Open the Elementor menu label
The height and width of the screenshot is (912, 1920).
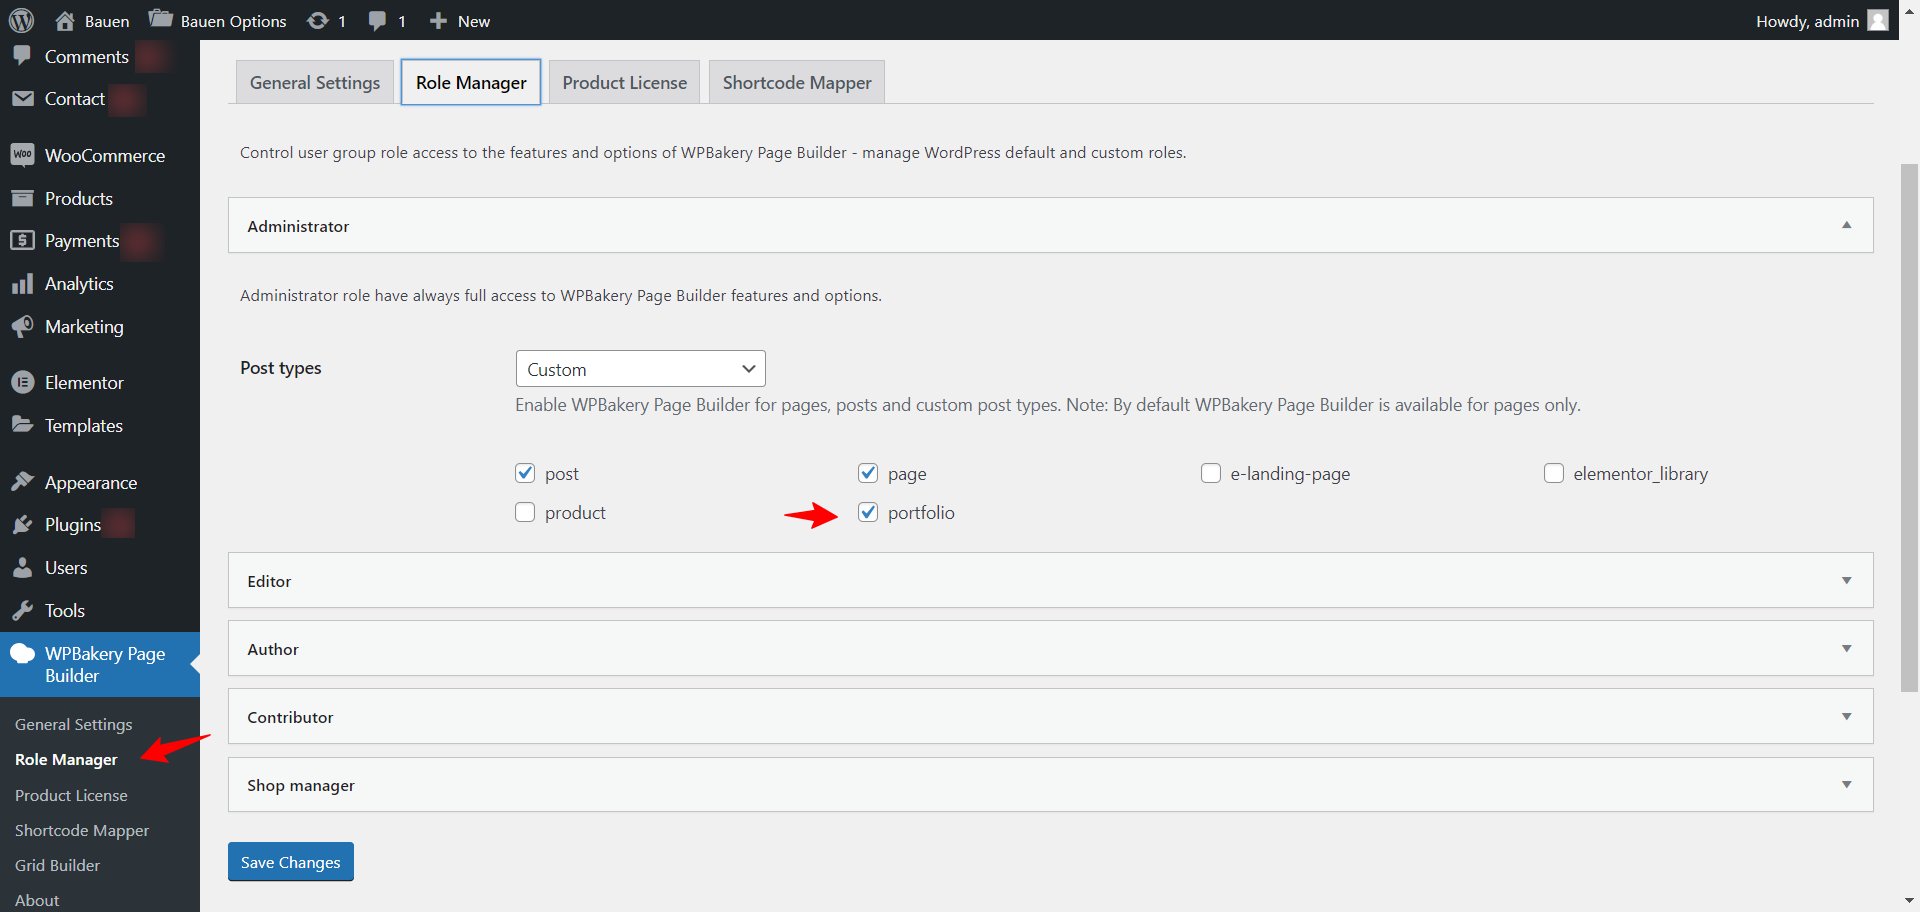pos(84,382)
